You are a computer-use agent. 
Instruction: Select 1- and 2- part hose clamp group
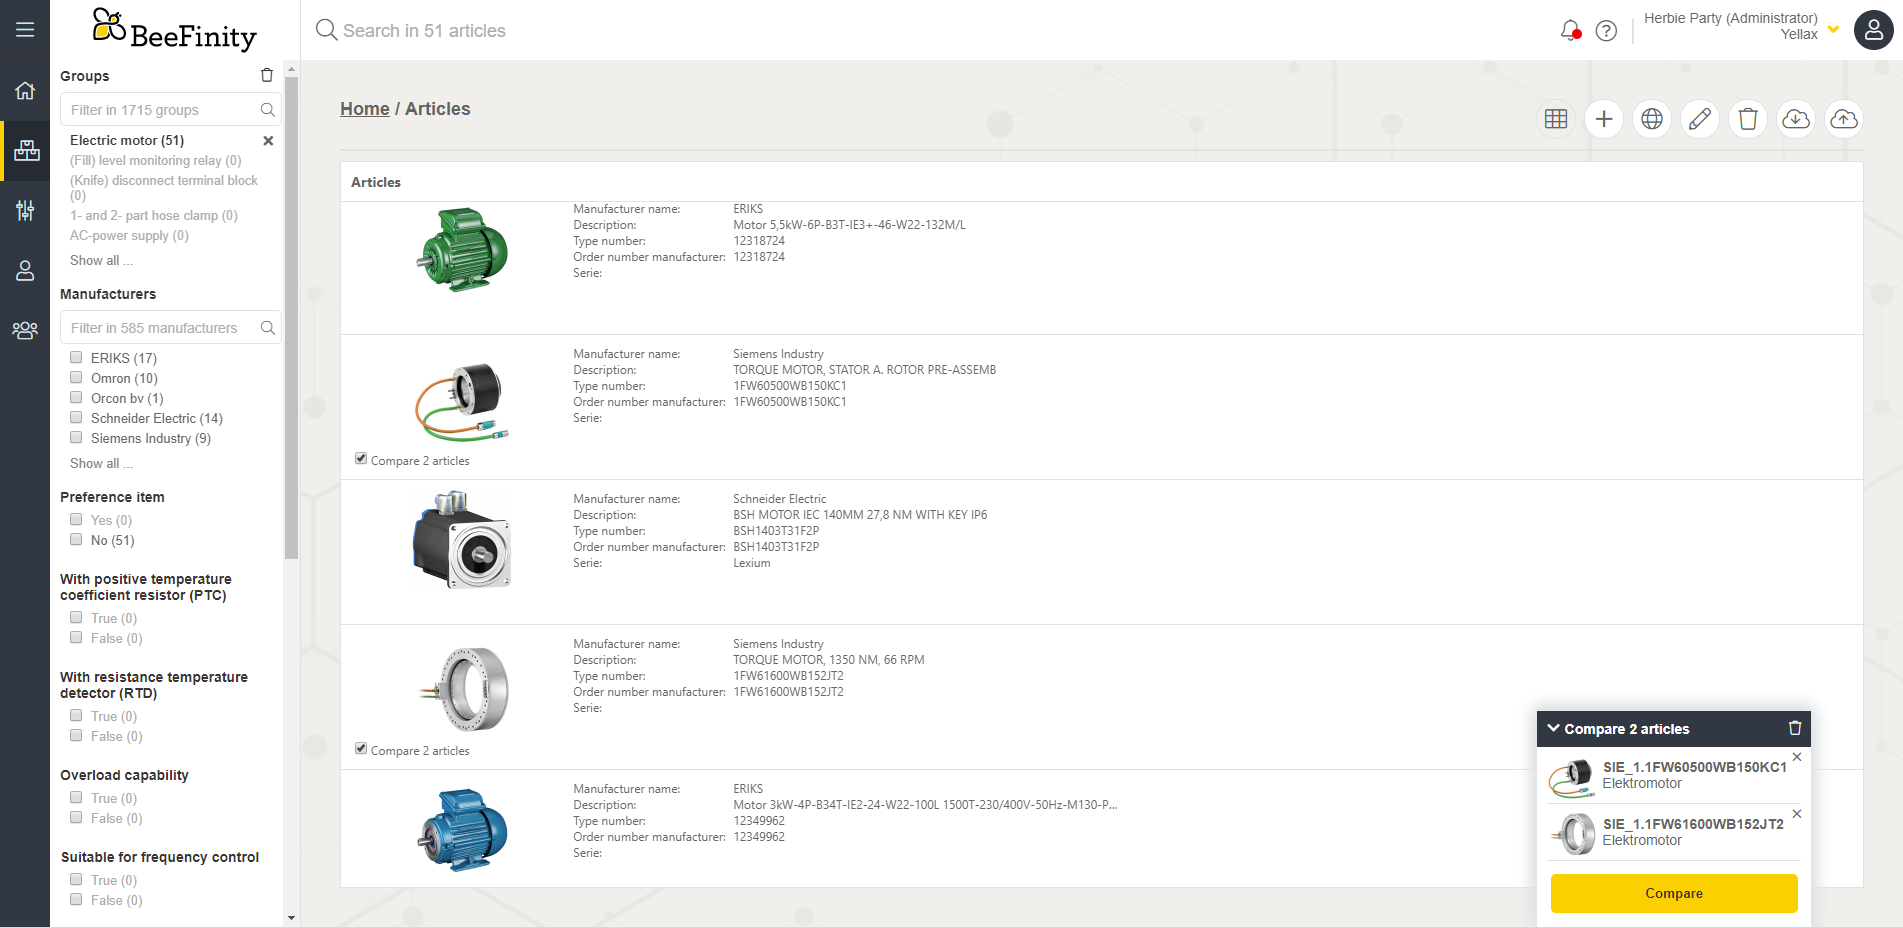(x=154, y=216)
